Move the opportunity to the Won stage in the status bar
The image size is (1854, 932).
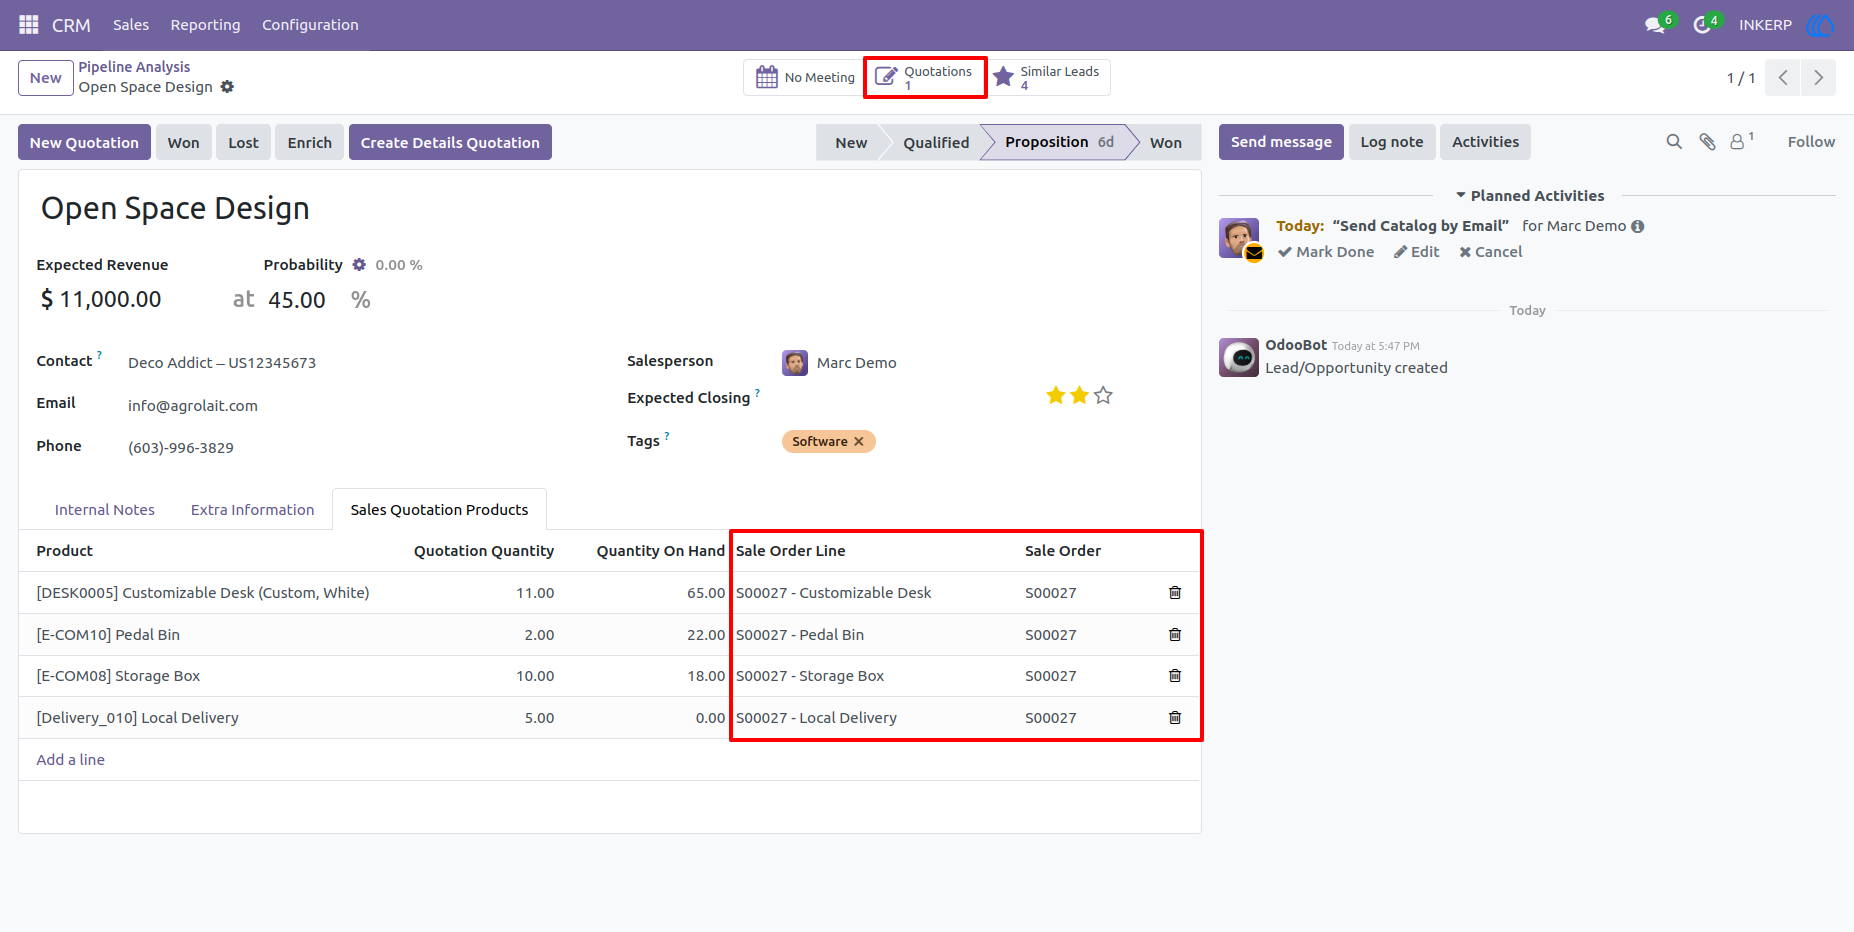(1166, 142)
